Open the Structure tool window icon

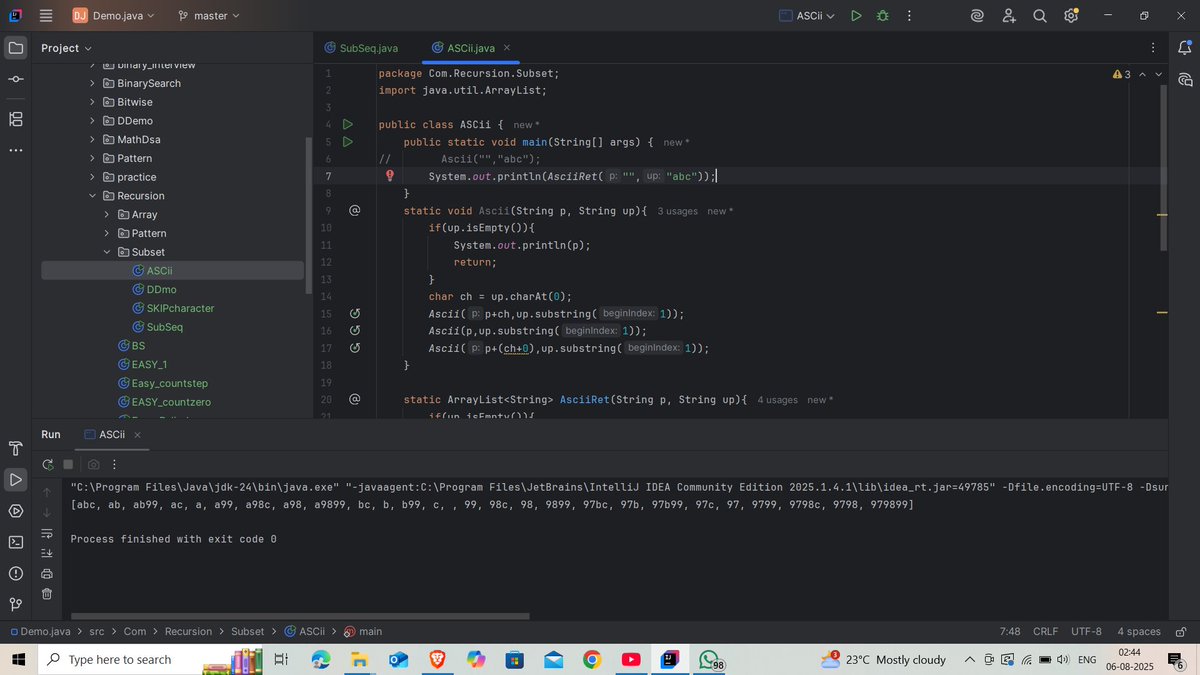16,119
